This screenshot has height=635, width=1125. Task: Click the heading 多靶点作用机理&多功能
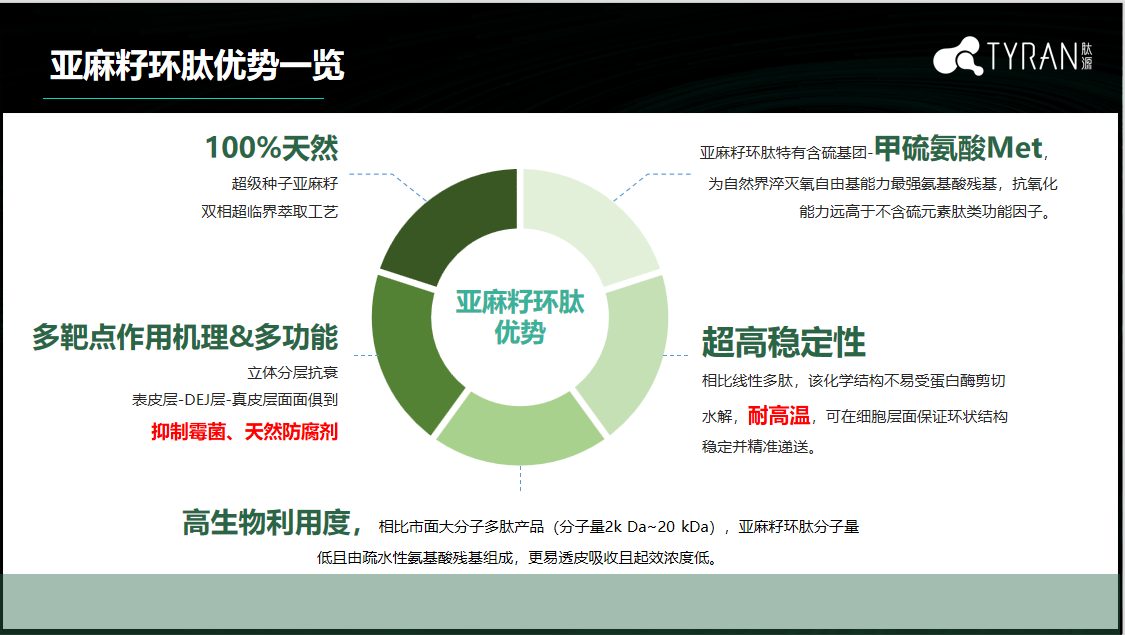pyautogui.click(x=185, y=337)
